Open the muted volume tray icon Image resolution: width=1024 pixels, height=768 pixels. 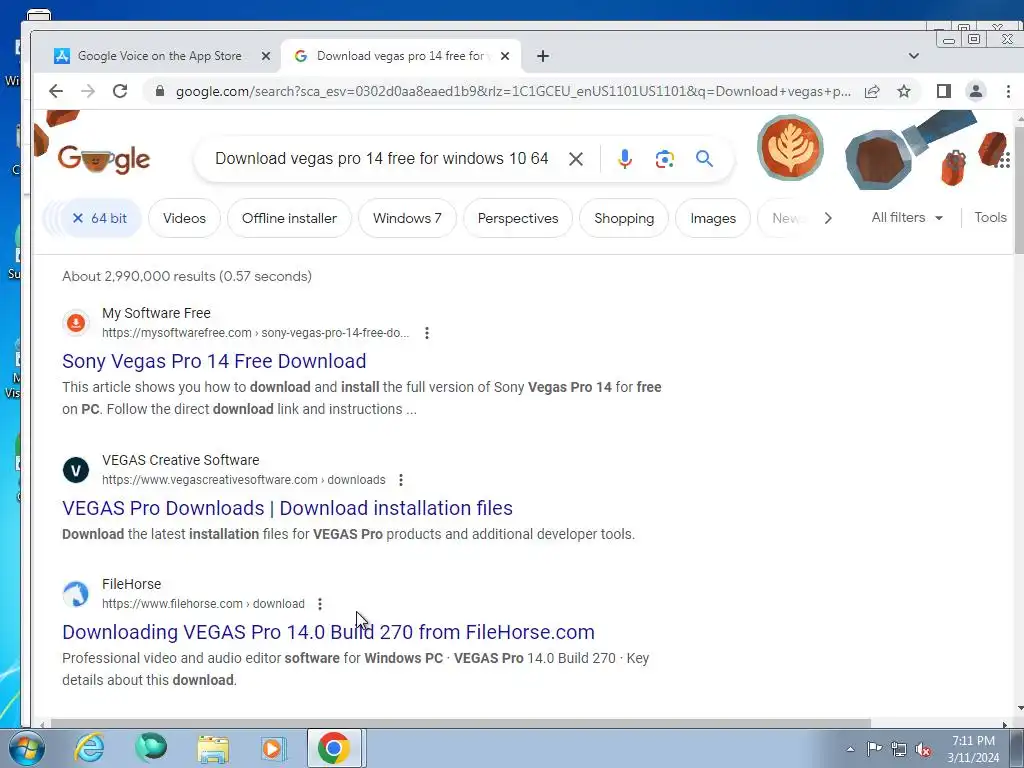click(923, 749)
